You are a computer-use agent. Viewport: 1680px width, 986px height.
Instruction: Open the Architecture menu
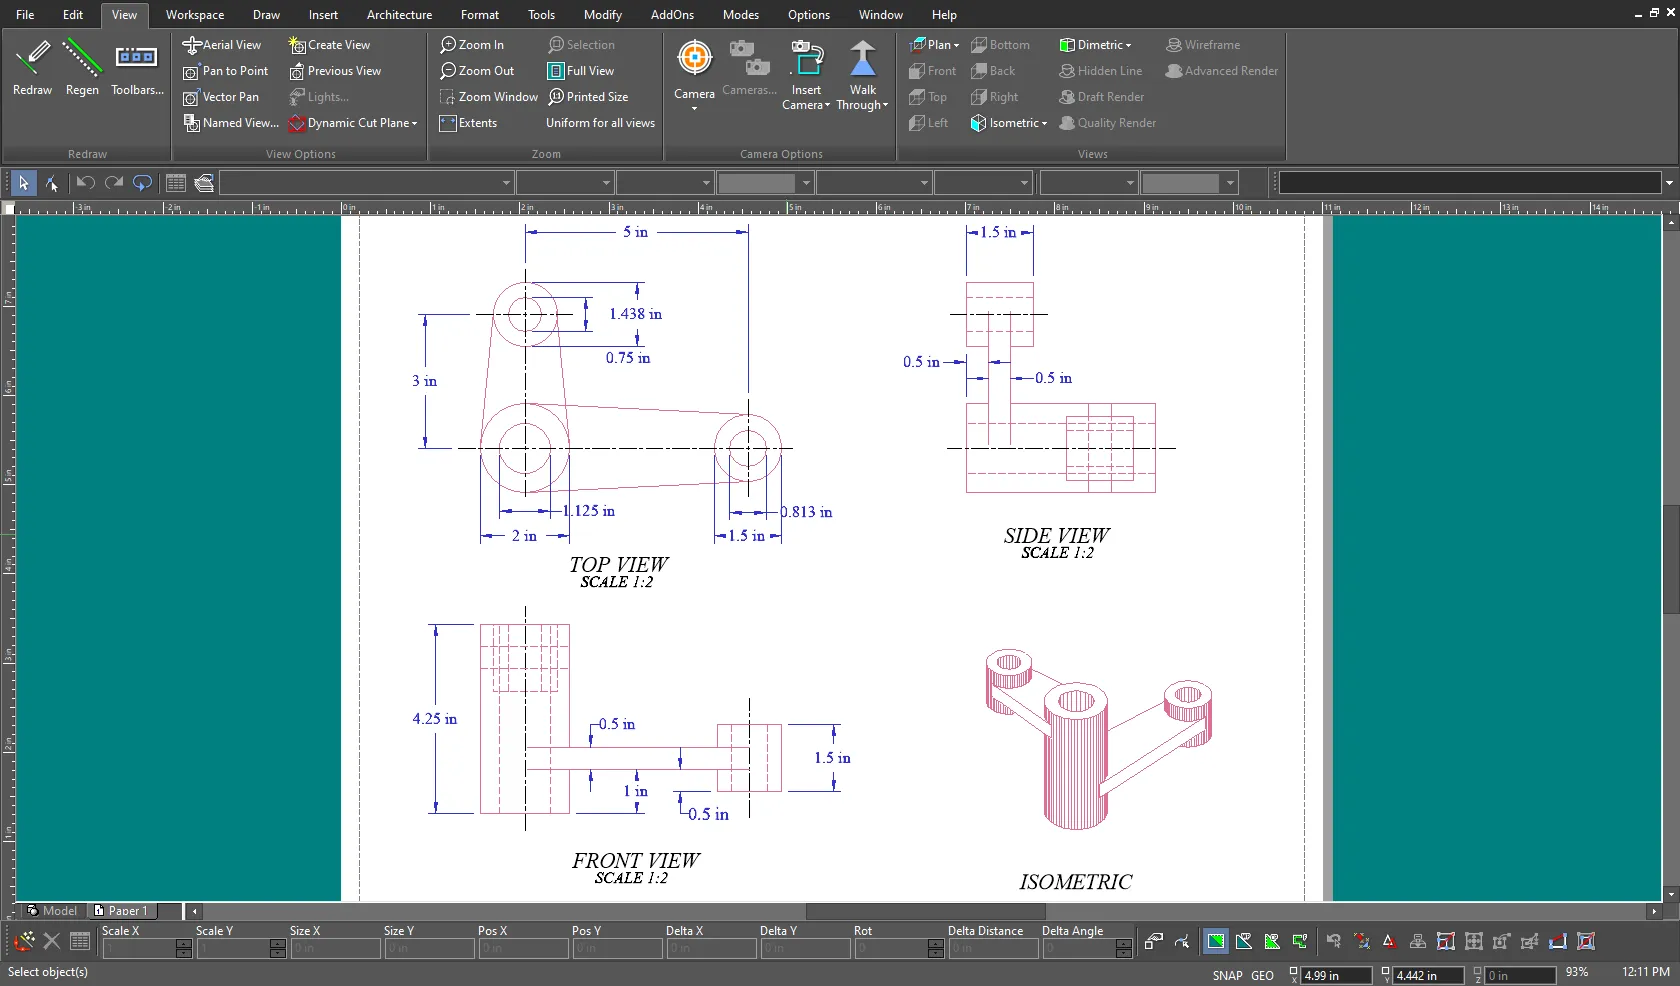[399, 15]
